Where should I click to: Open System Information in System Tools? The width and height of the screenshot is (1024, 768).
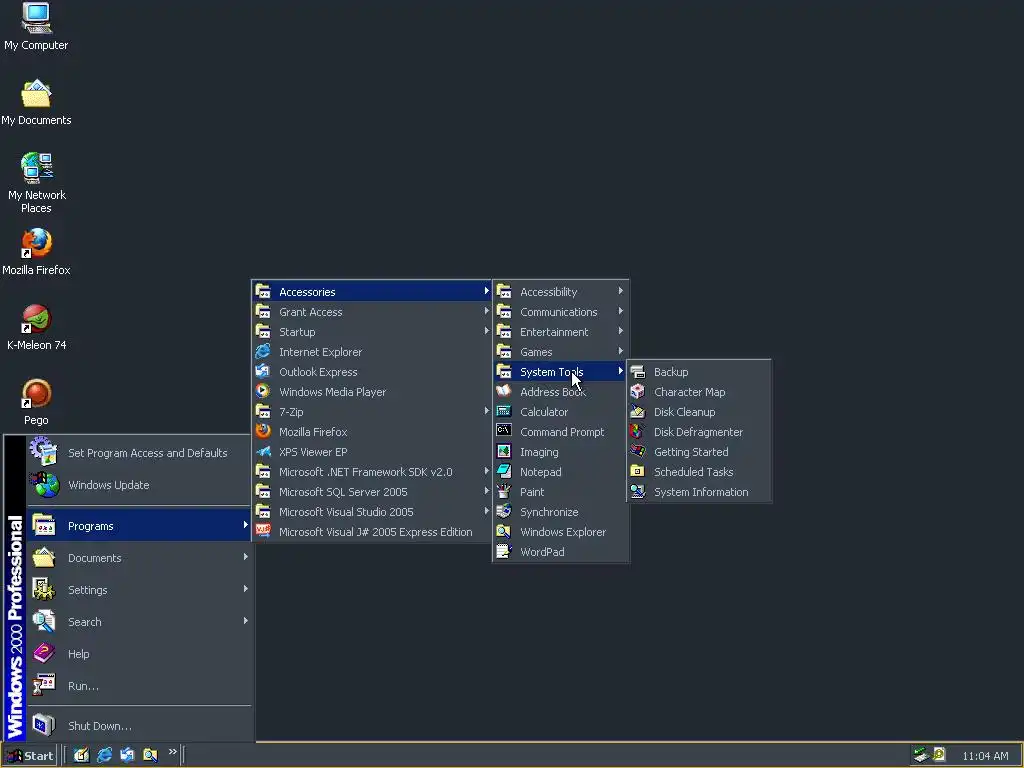point(699,491)
